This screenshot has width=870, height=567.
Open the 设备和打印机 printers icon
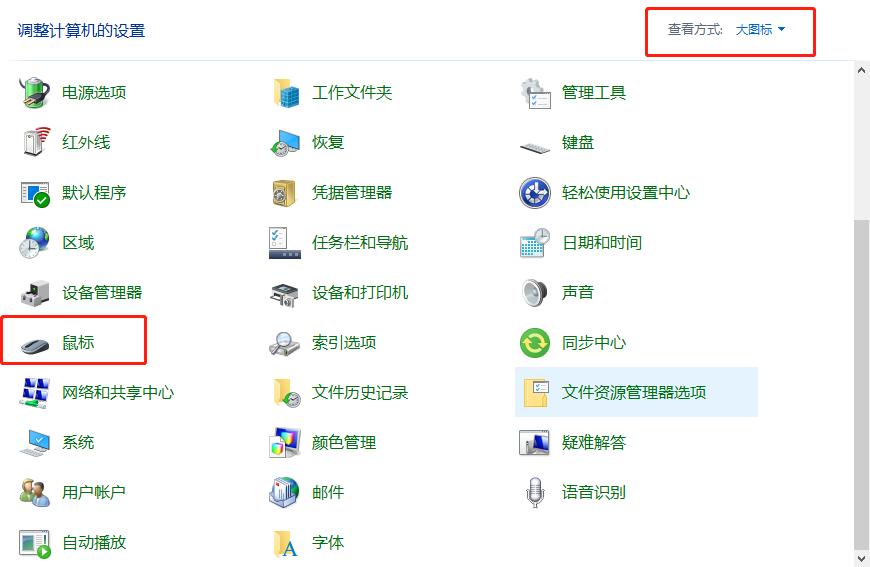pos(285,293)
